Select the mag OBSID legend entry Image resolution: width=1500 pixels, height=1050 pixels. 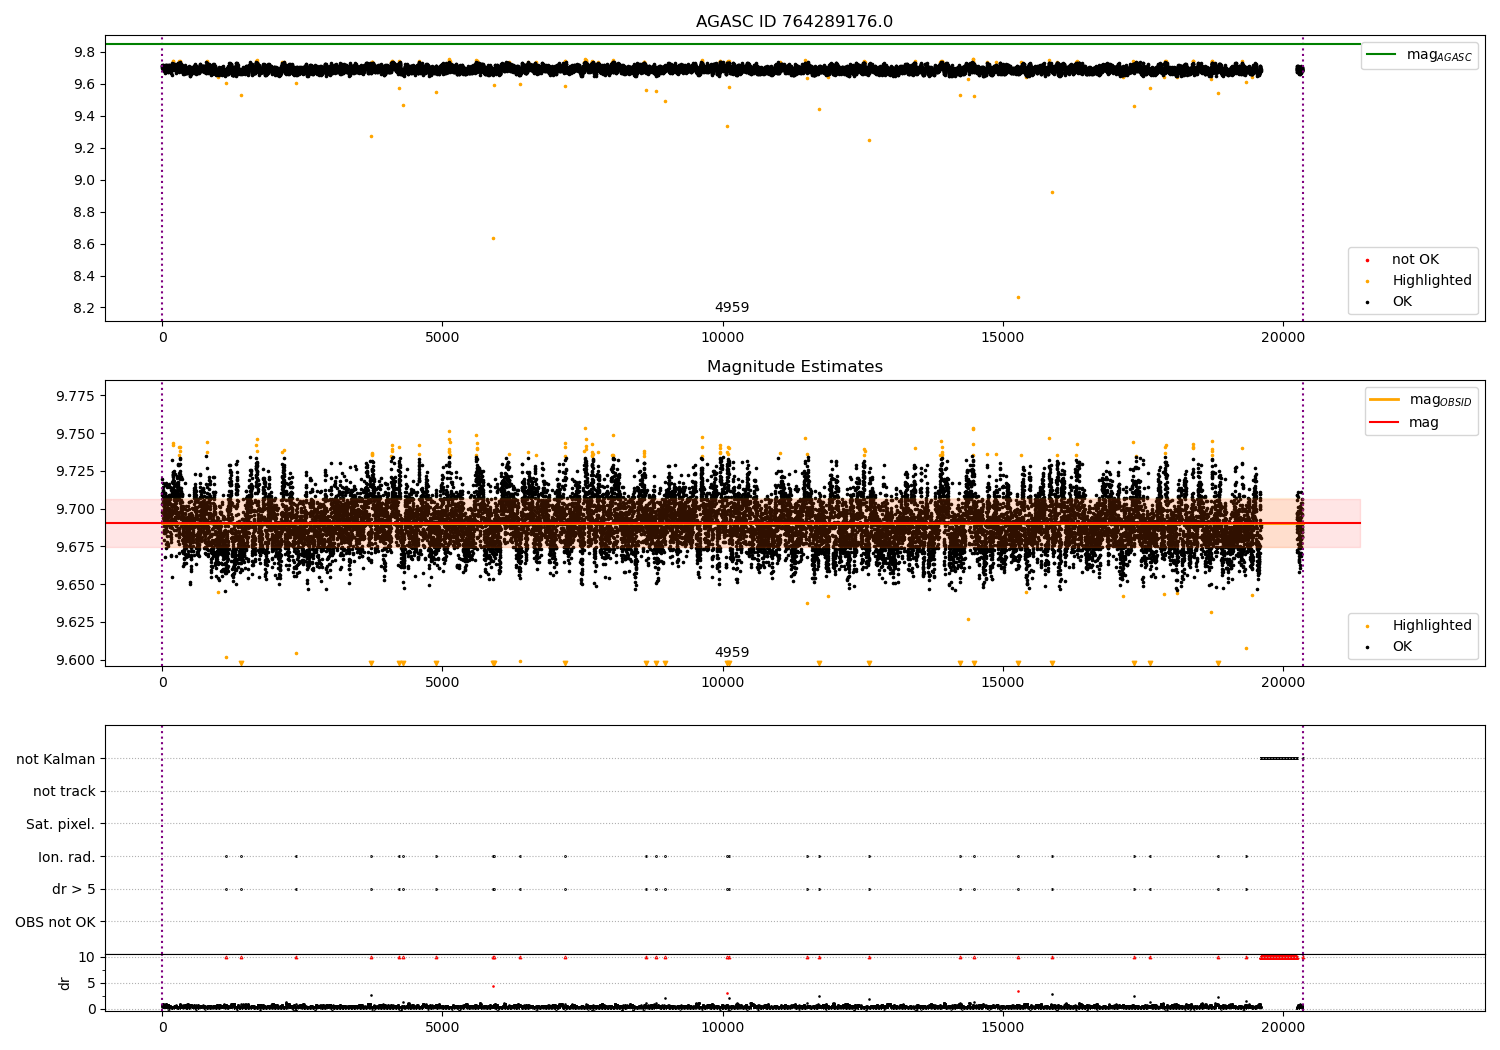[x=1421, y=400]
